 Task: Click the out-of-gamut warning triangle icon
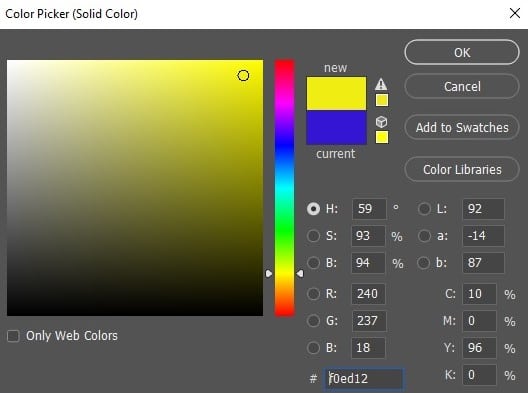pos(381,84)
